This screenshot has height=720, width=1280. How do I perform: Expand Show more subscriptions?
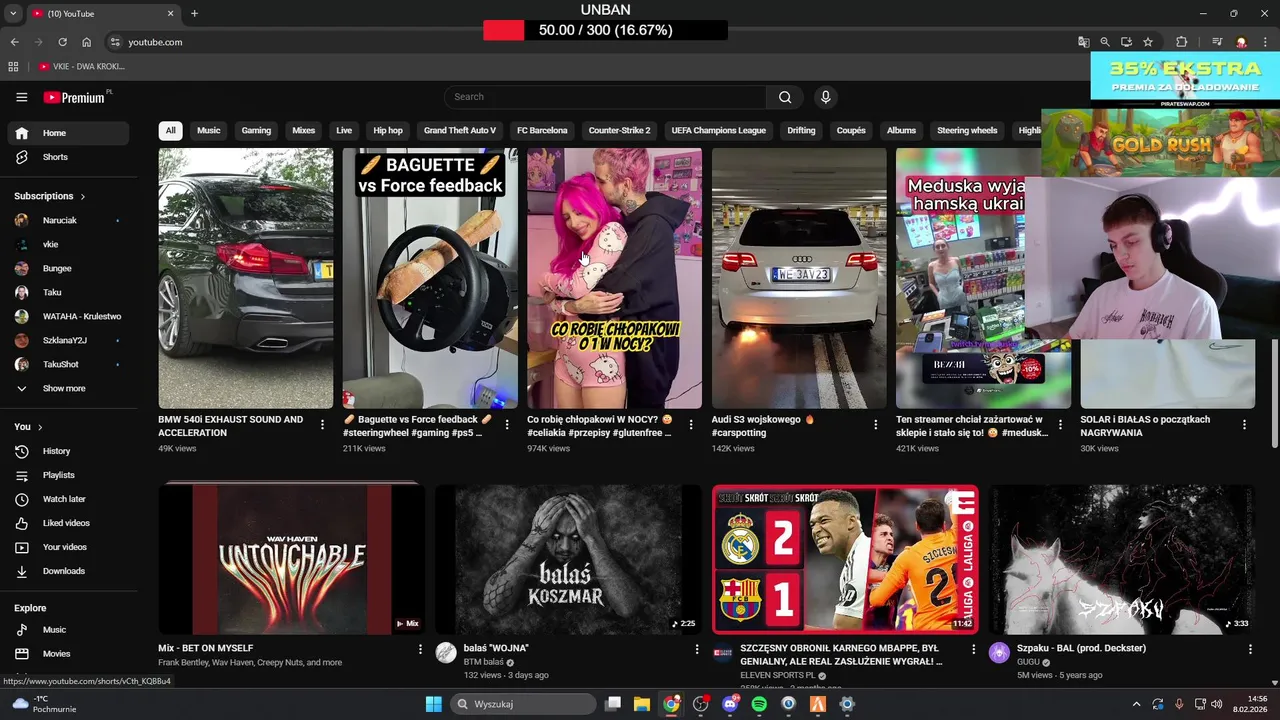68,388
